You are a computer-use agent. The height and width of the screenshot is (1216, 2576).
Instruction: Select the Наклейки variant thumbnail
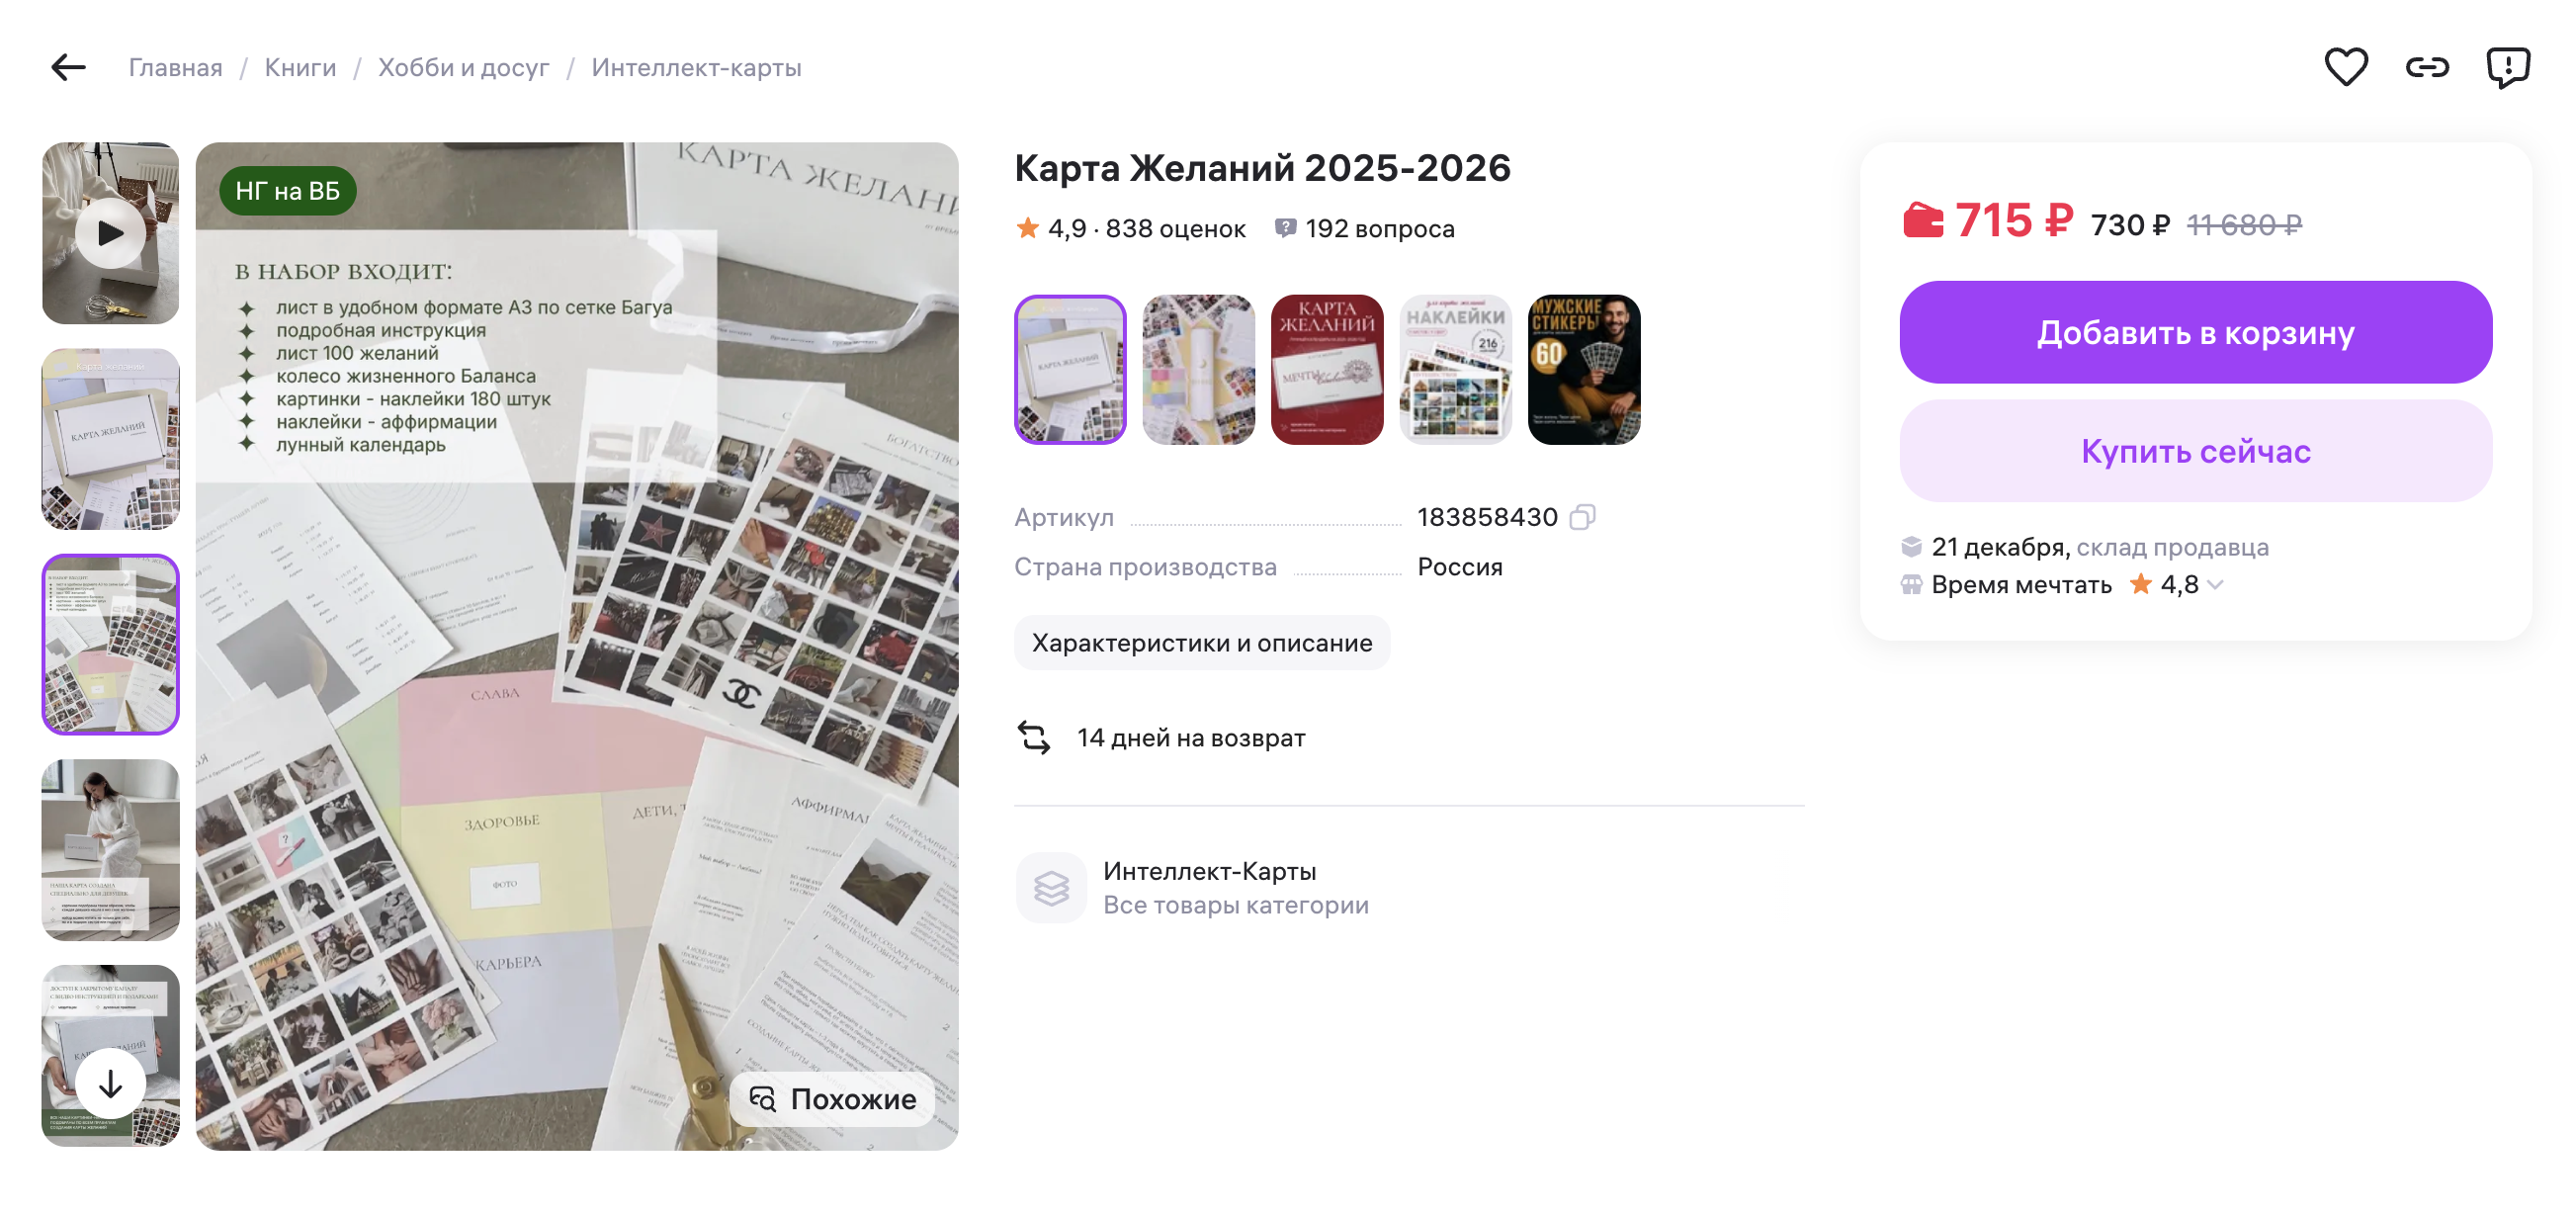[x=1455, y=369]
